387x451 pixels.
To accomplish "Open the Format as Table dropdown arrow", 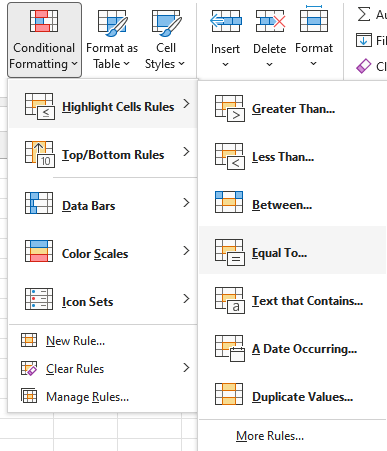I will [x=126, y=63].
